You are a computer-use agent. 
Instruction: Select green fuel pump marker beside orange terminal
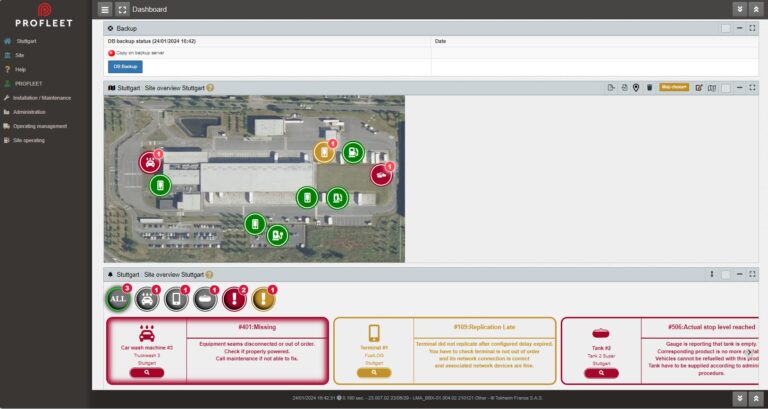(x=353, y=152)
